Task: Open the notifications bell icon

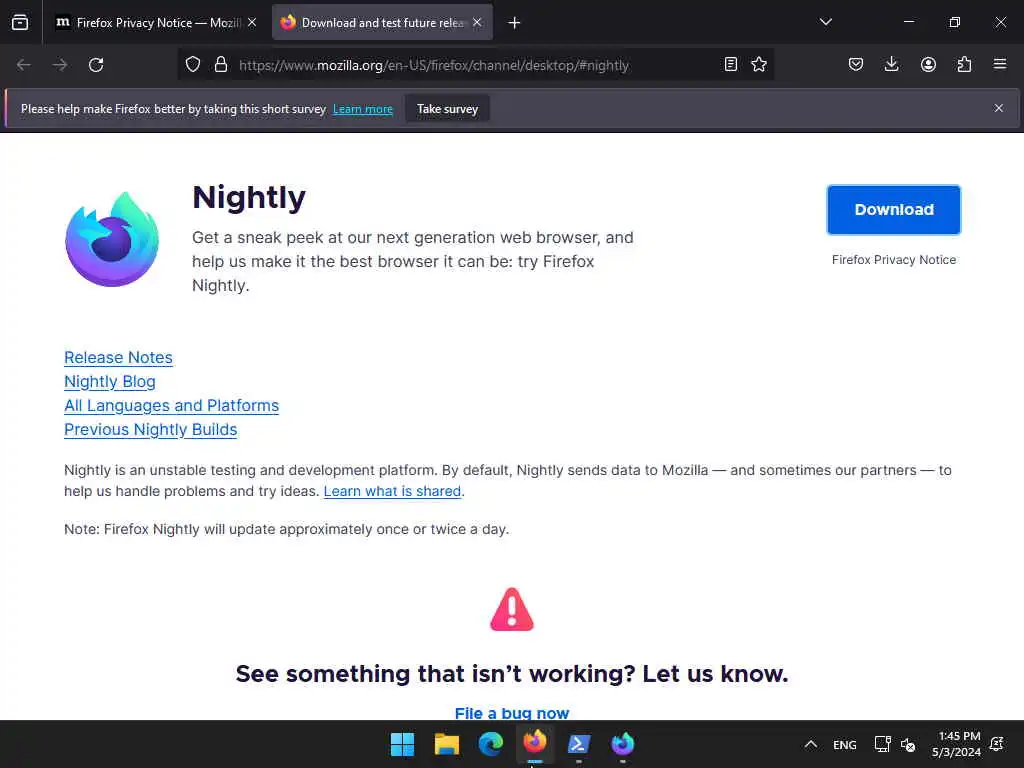Action: point(997,744)
